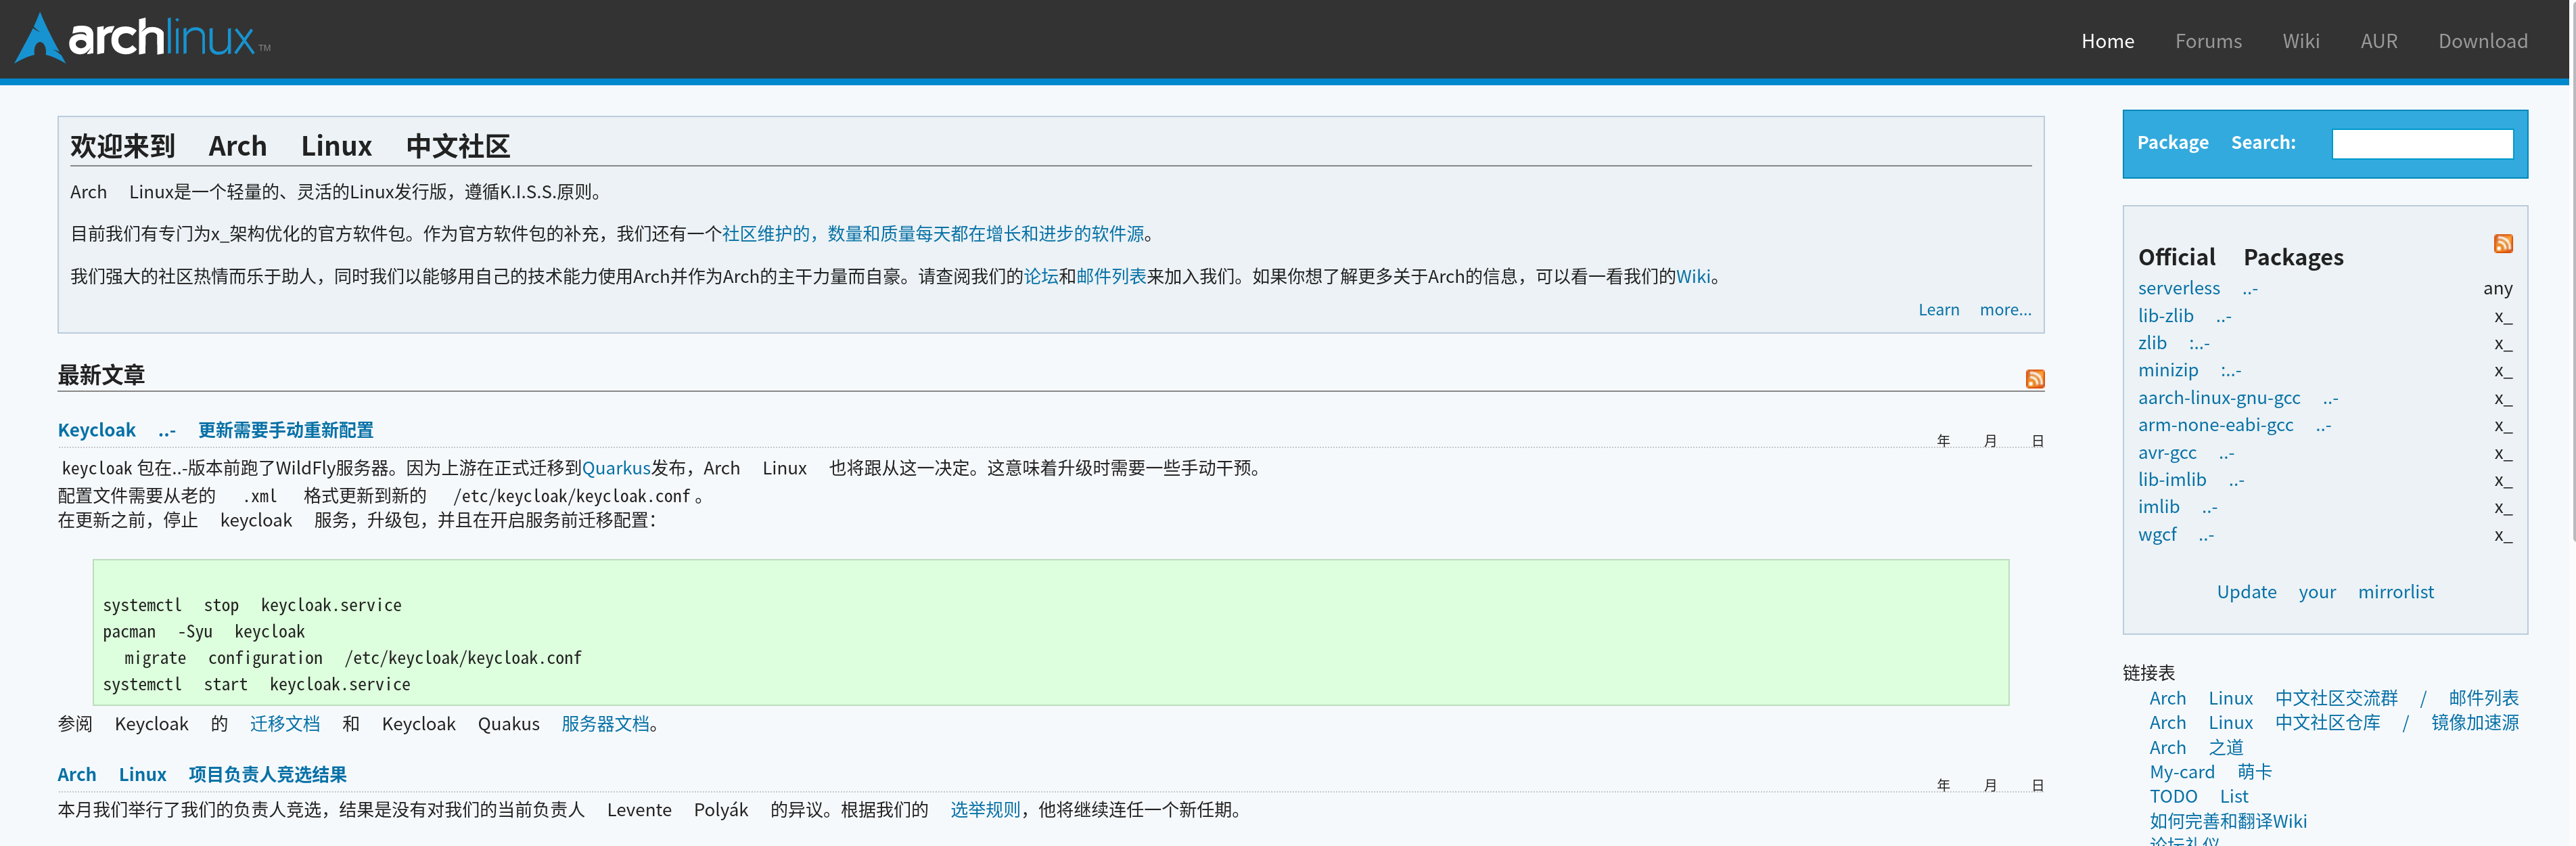Screen dimensions: 2576x846
Task: Open the wgcf package link
Action: (2156, 535)
